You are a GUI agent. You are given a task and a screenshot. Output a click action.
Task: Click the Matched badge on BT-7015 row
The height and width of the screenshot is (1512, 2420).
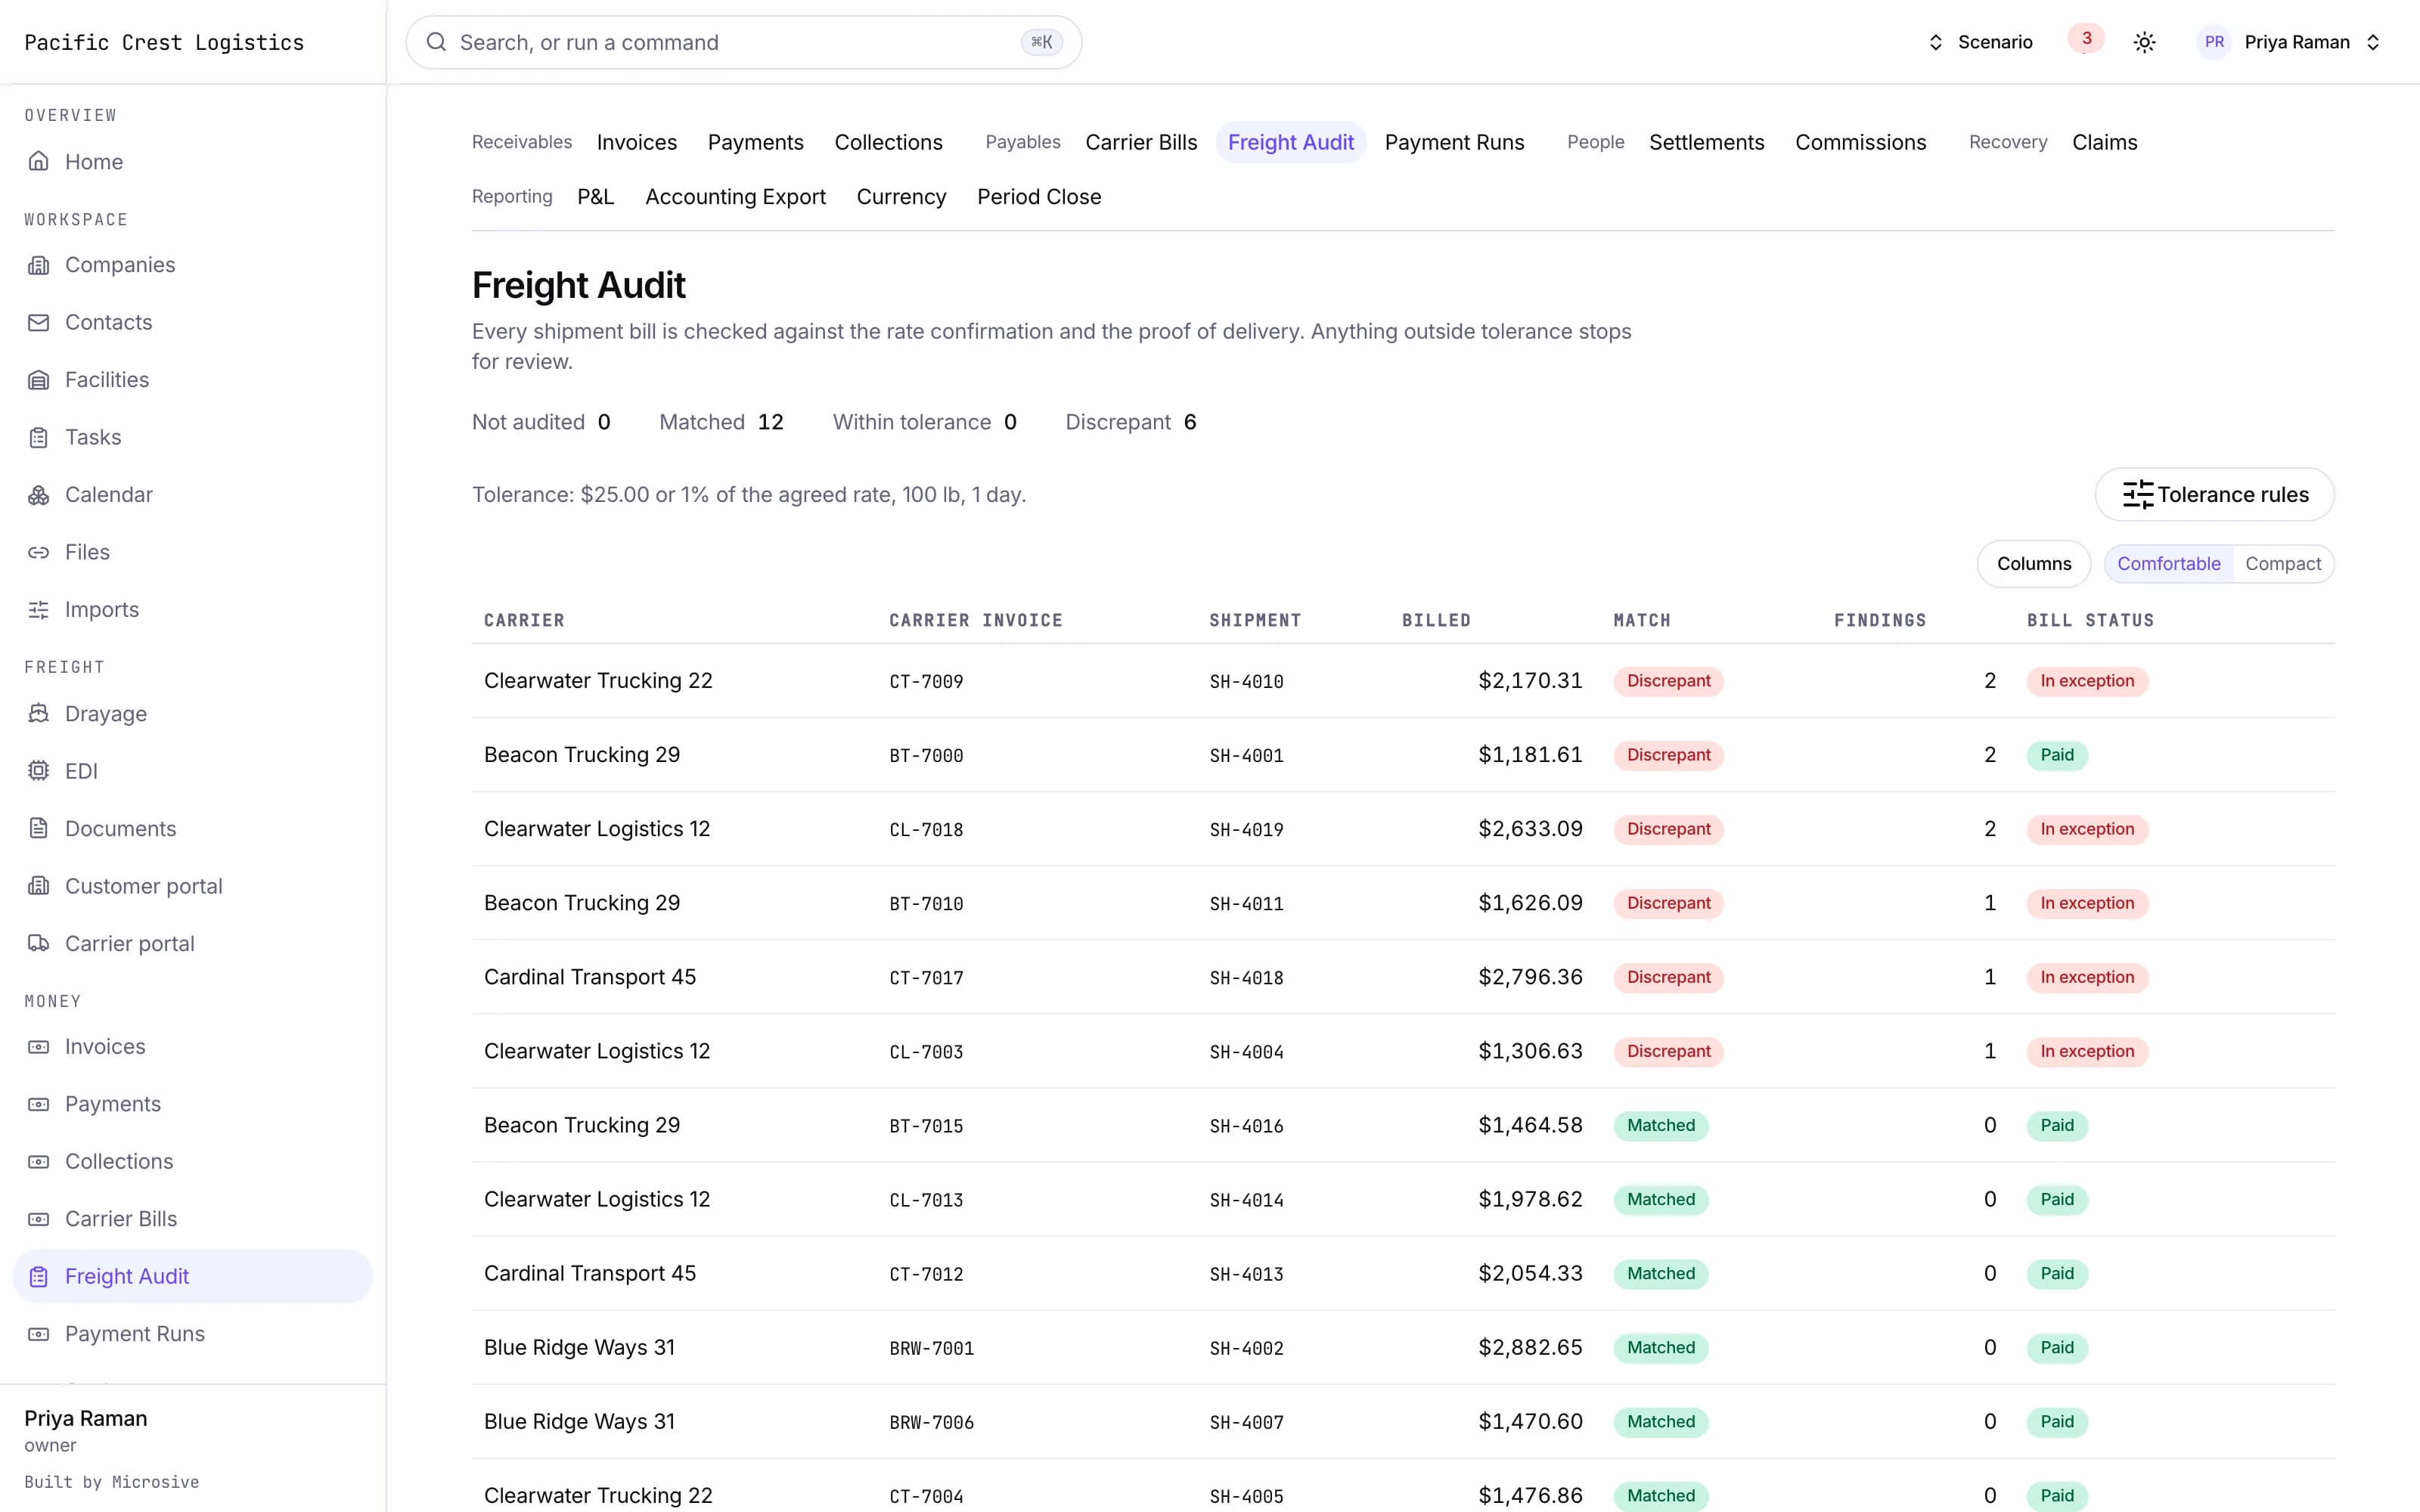tap(1660, 1125)
